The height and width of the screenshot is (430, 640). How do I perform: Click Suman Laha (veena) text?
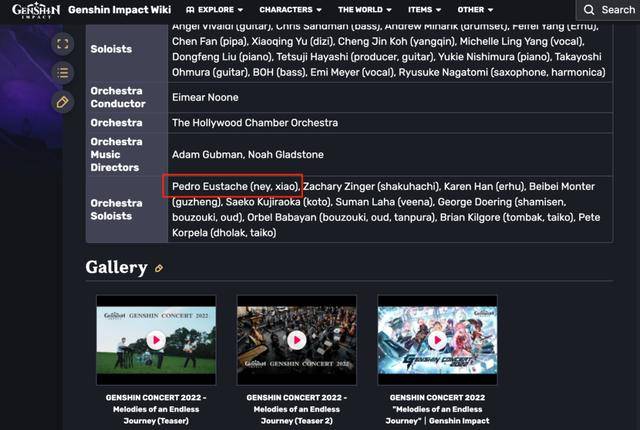point(385,202)
